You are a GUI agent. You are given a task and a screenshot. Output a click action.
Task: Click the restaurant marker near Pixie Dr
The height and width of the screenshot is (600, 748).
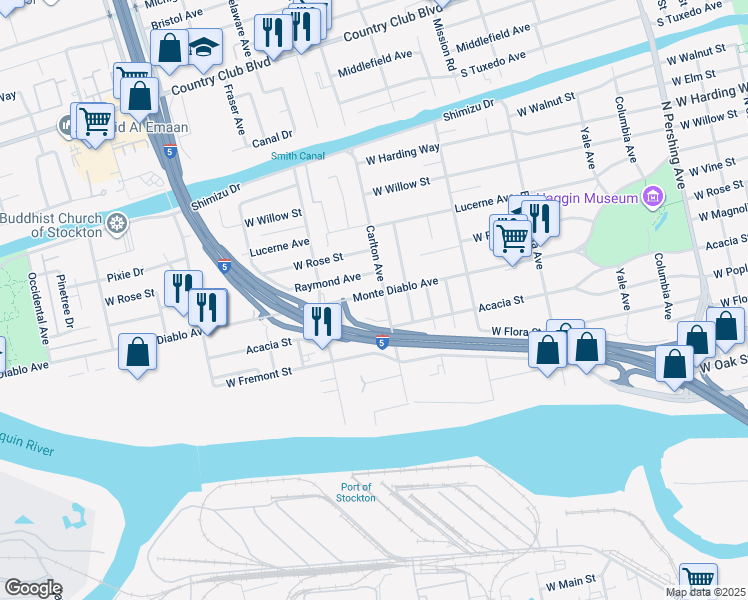coord(184,289)
